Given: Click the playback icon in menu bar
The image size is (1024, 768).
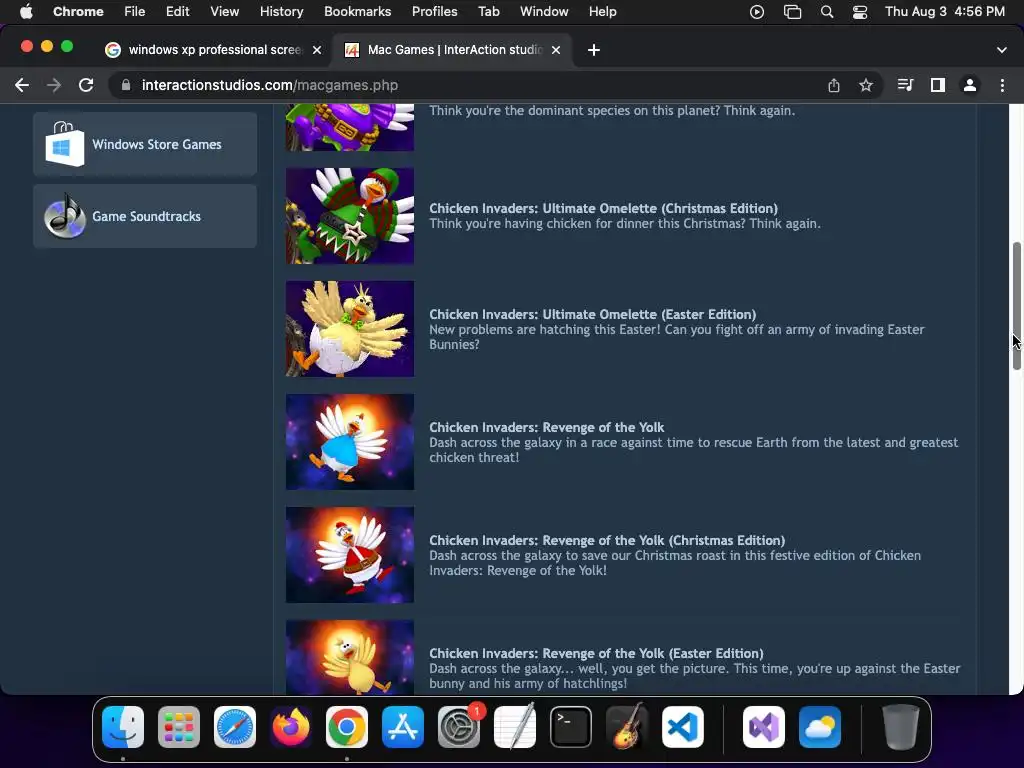Looking at the screenshot, I should 757,12.
